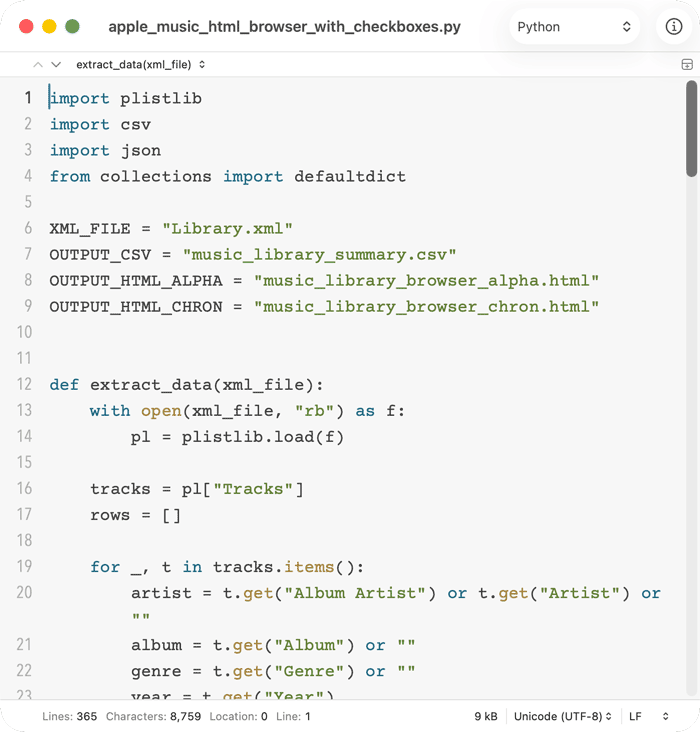Jump to previous function with up chevron
This screenshot has height=732, width=700.
38,64
